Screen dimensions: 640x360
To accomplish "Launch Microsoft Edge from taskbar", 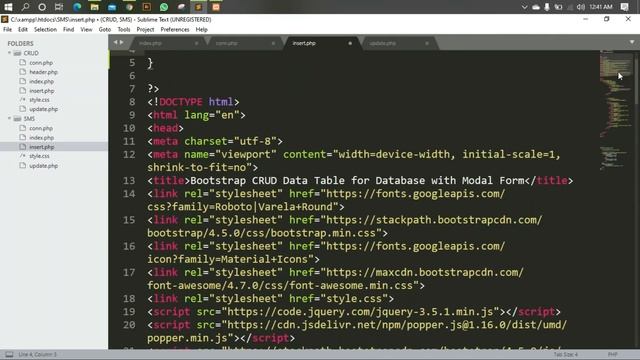I will [77, 7].
